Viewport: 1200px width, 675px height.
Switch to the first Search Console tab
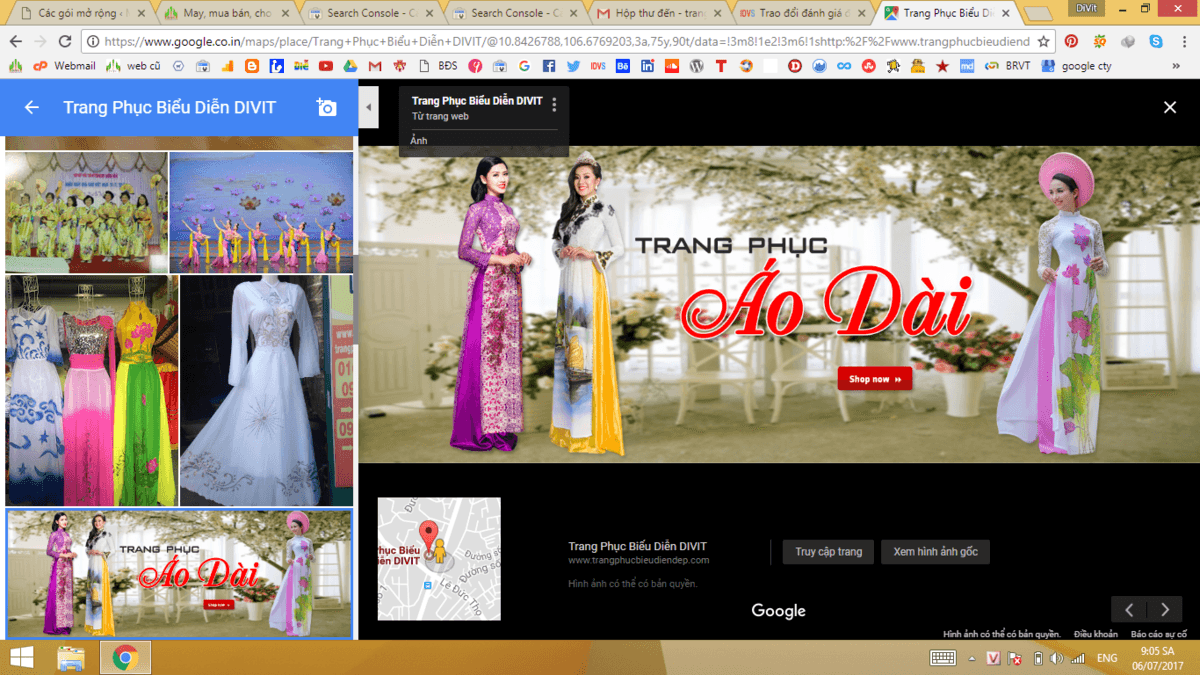tap(372, 14)
